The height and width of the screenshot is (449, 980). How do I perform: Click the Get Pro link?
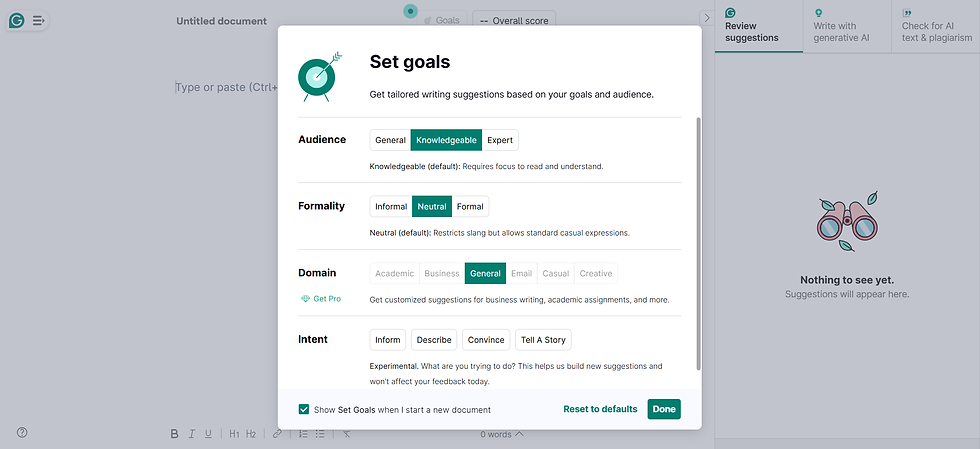(x=327, y=299)
